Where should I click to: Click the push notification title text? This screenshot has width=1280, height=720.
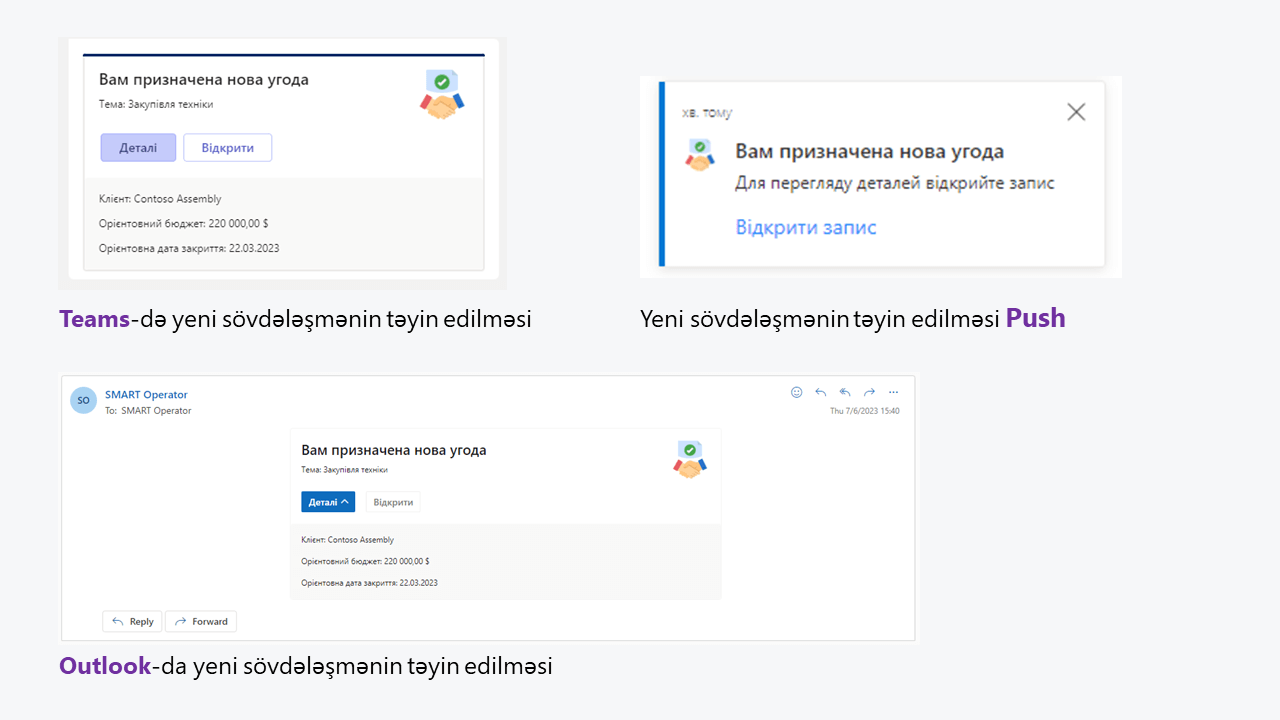click(869, 152)
